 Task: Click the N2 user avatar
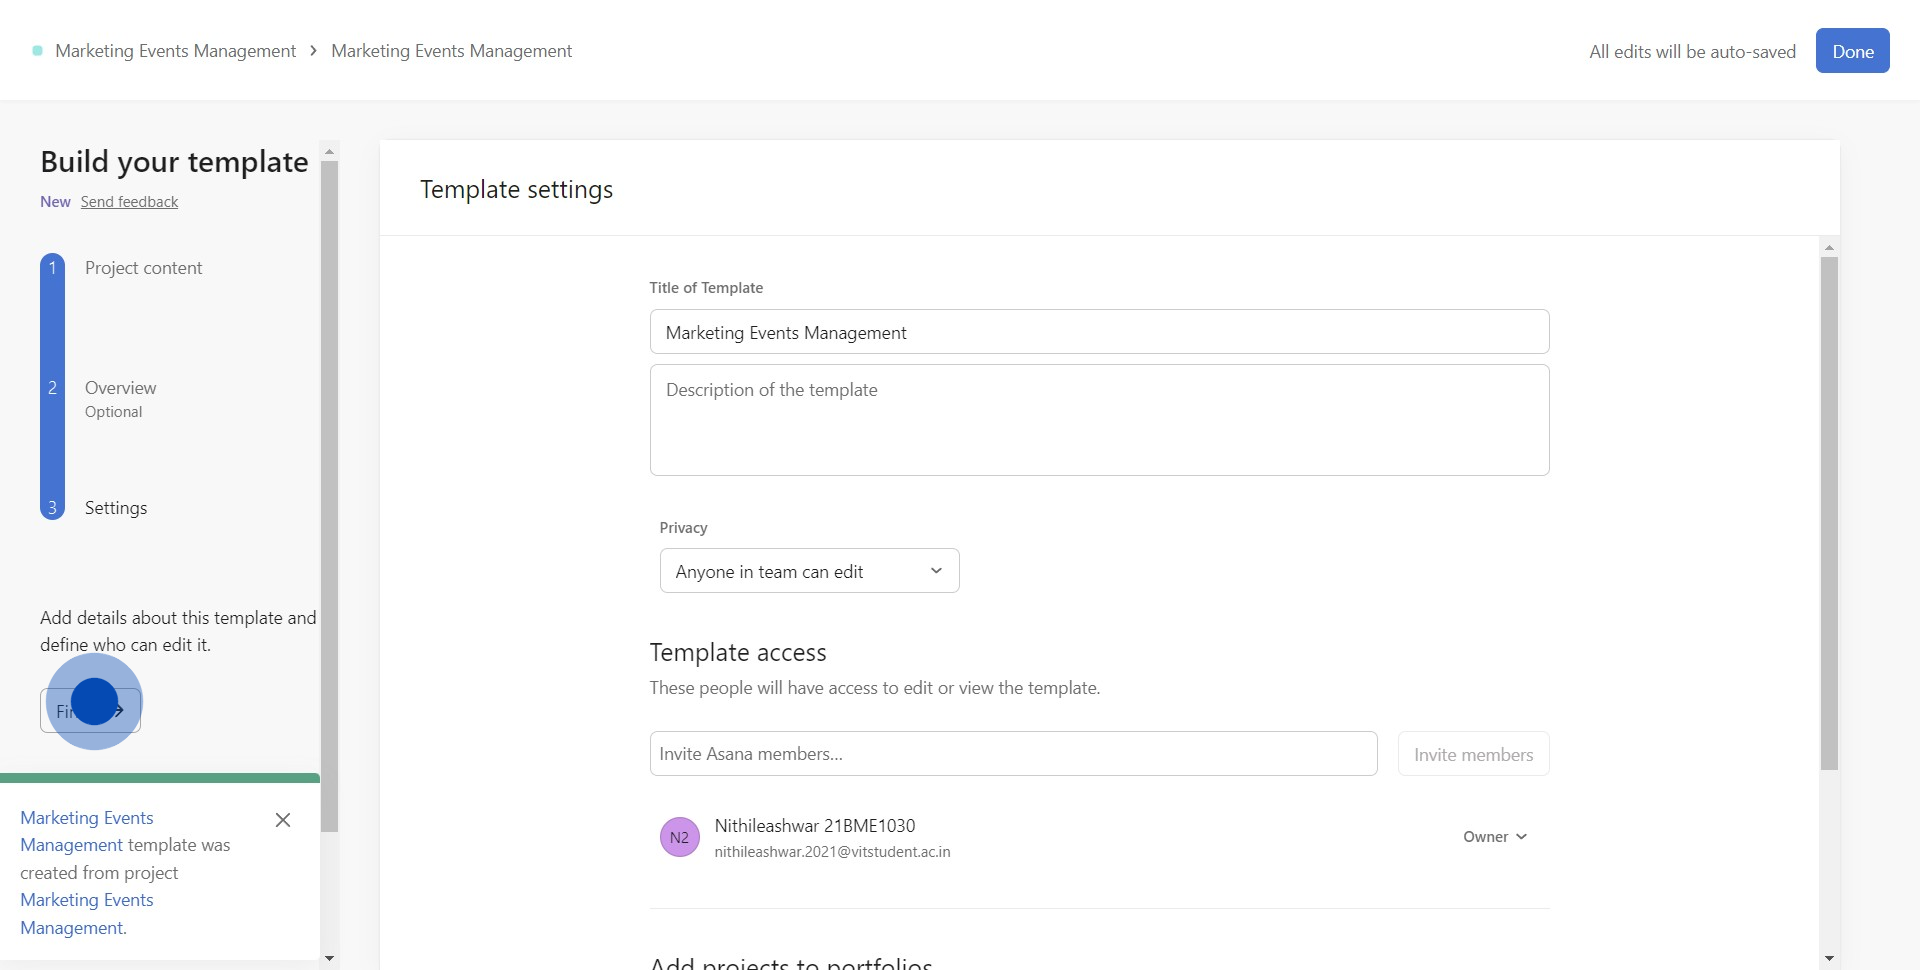click(x=679, y=837)
